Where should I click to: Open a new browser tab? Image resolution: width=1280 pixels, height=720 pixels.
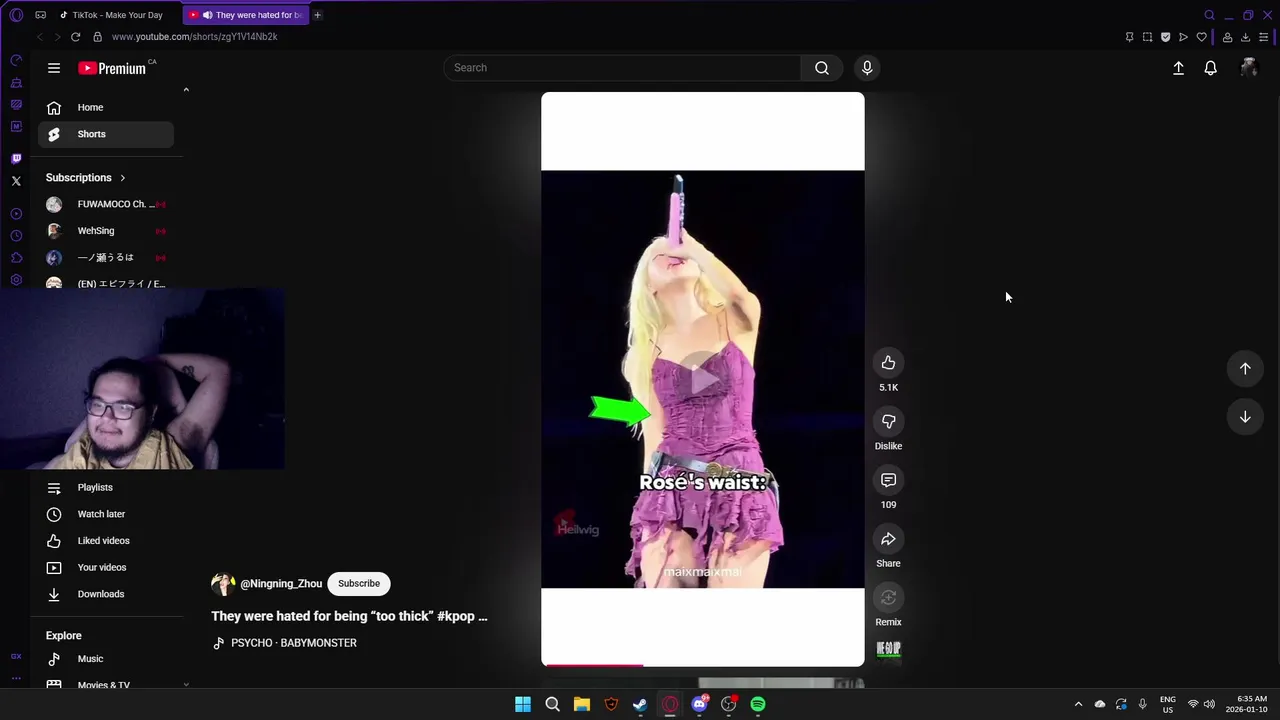click(x=317, y=15)
